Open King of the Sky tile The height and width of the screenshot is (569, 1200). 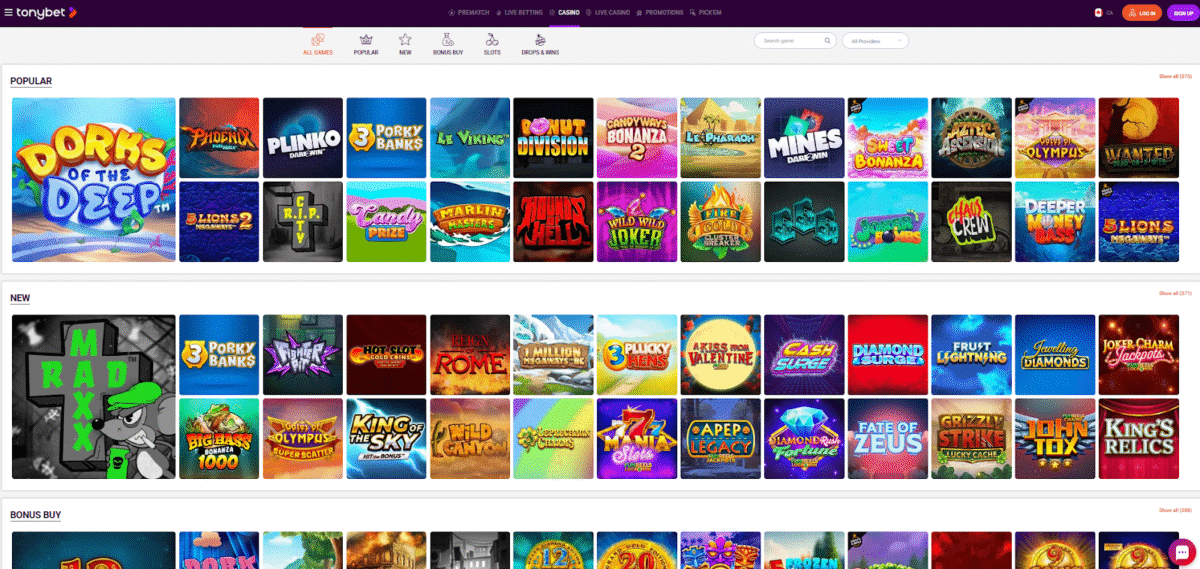[x=387, y=439]
